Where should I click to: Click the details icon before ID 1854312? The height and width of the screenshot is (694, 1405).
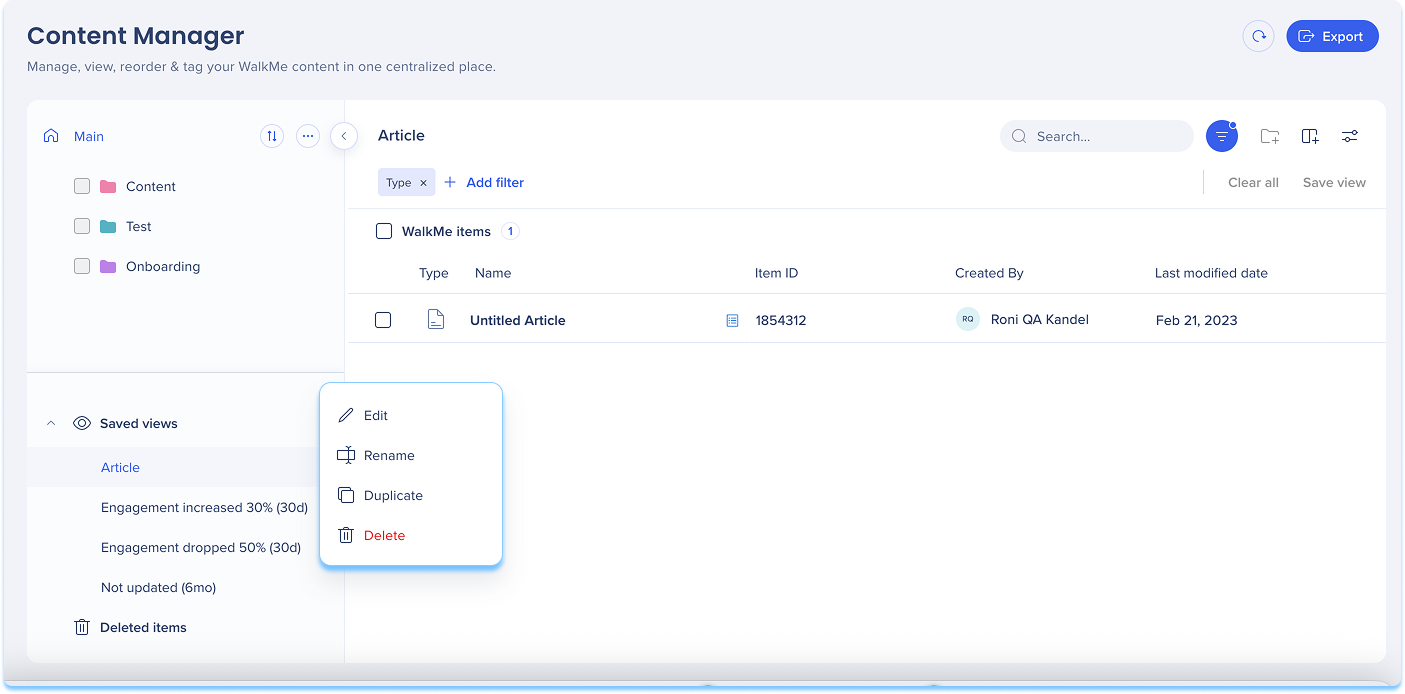(x=732, y=321)
